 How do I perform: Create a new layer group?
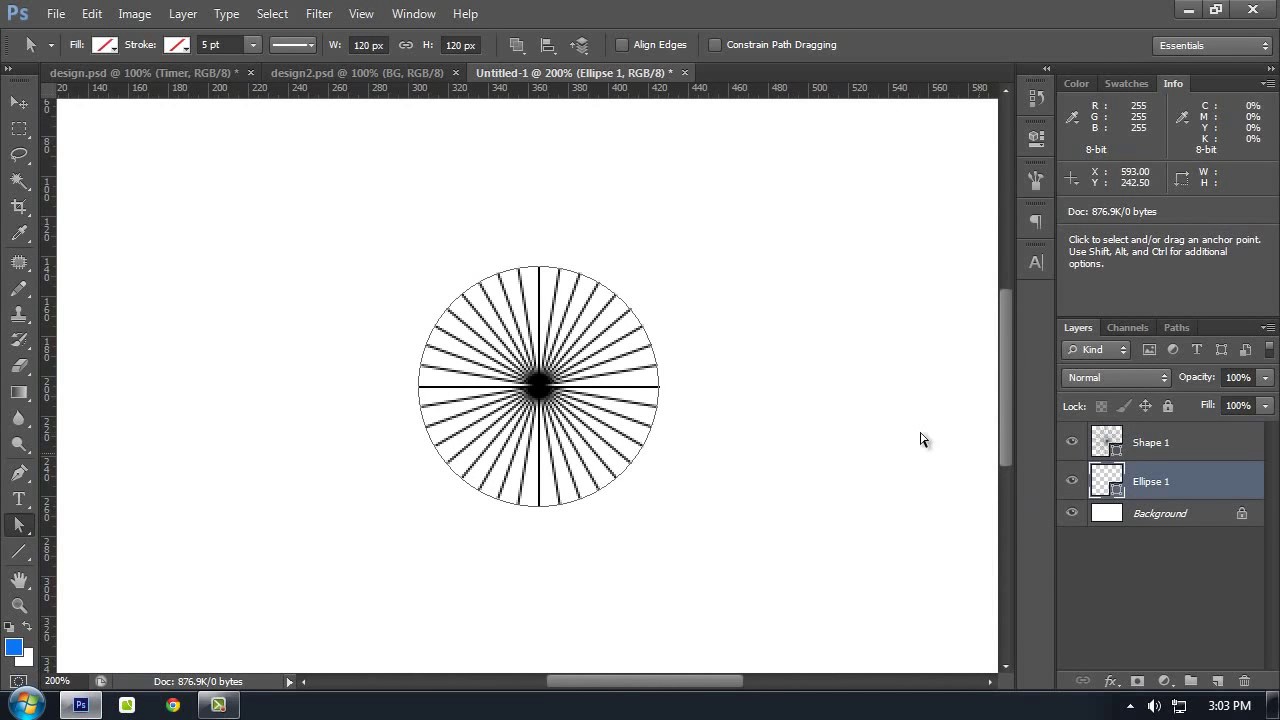(1191, 681)
